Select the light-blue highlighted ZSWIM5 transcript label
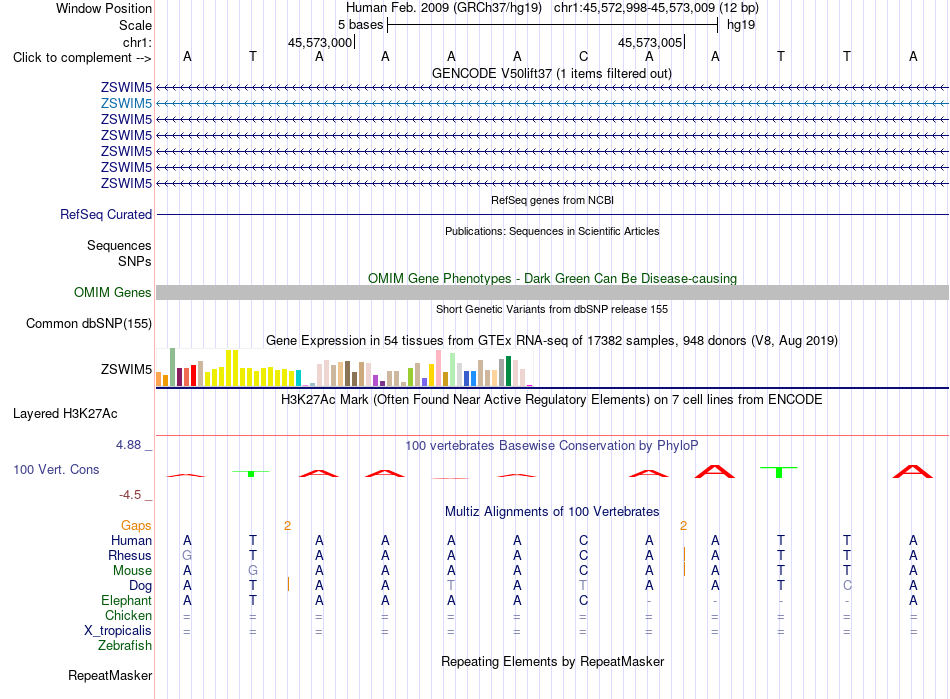This screenshot has width=950, height=699. 126,104
